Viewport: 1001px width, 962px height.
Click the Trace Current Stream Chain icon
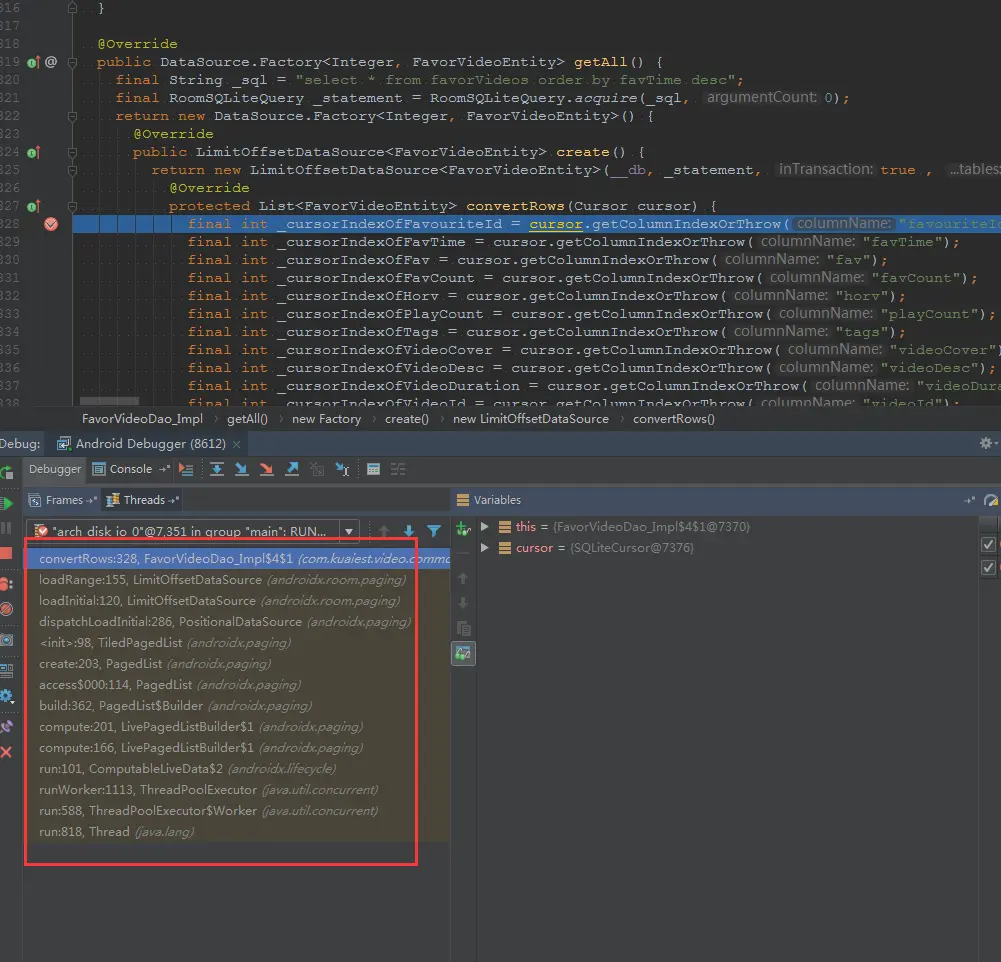[x=398, y=469]
